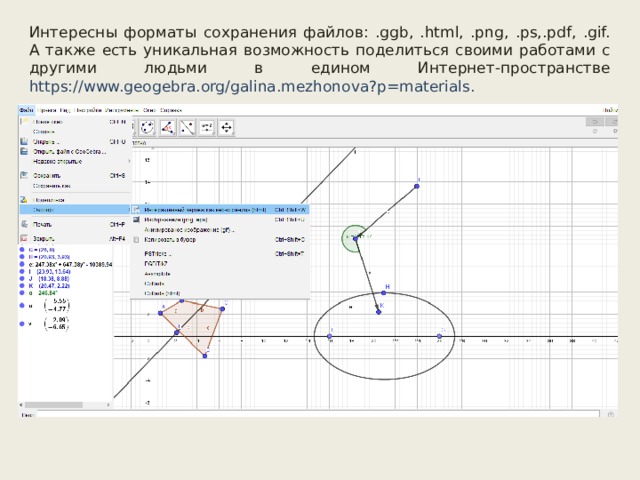The width and height of the screenshot is (640, 480).
Task: Click the image icon beside Изображение (png, eps)
Action: coord(136,220)
